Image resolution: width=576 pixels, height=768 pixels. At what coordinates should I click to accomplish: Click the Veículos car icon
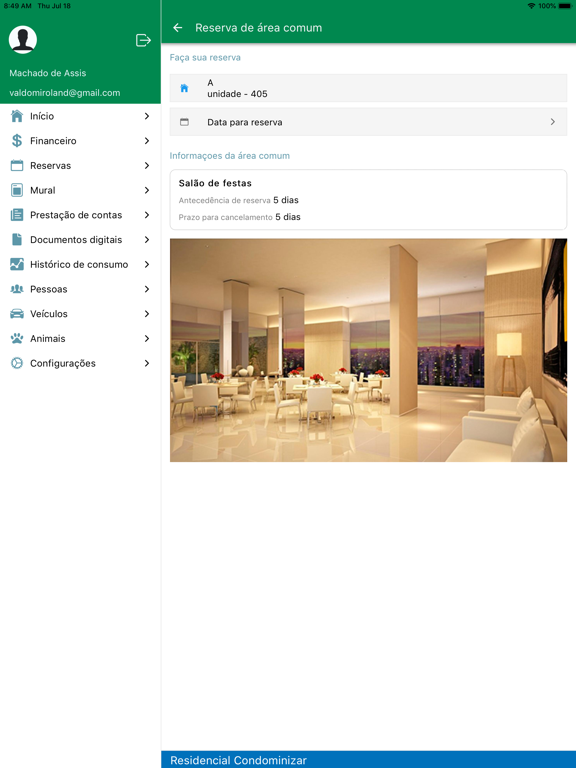coord(17,314)
